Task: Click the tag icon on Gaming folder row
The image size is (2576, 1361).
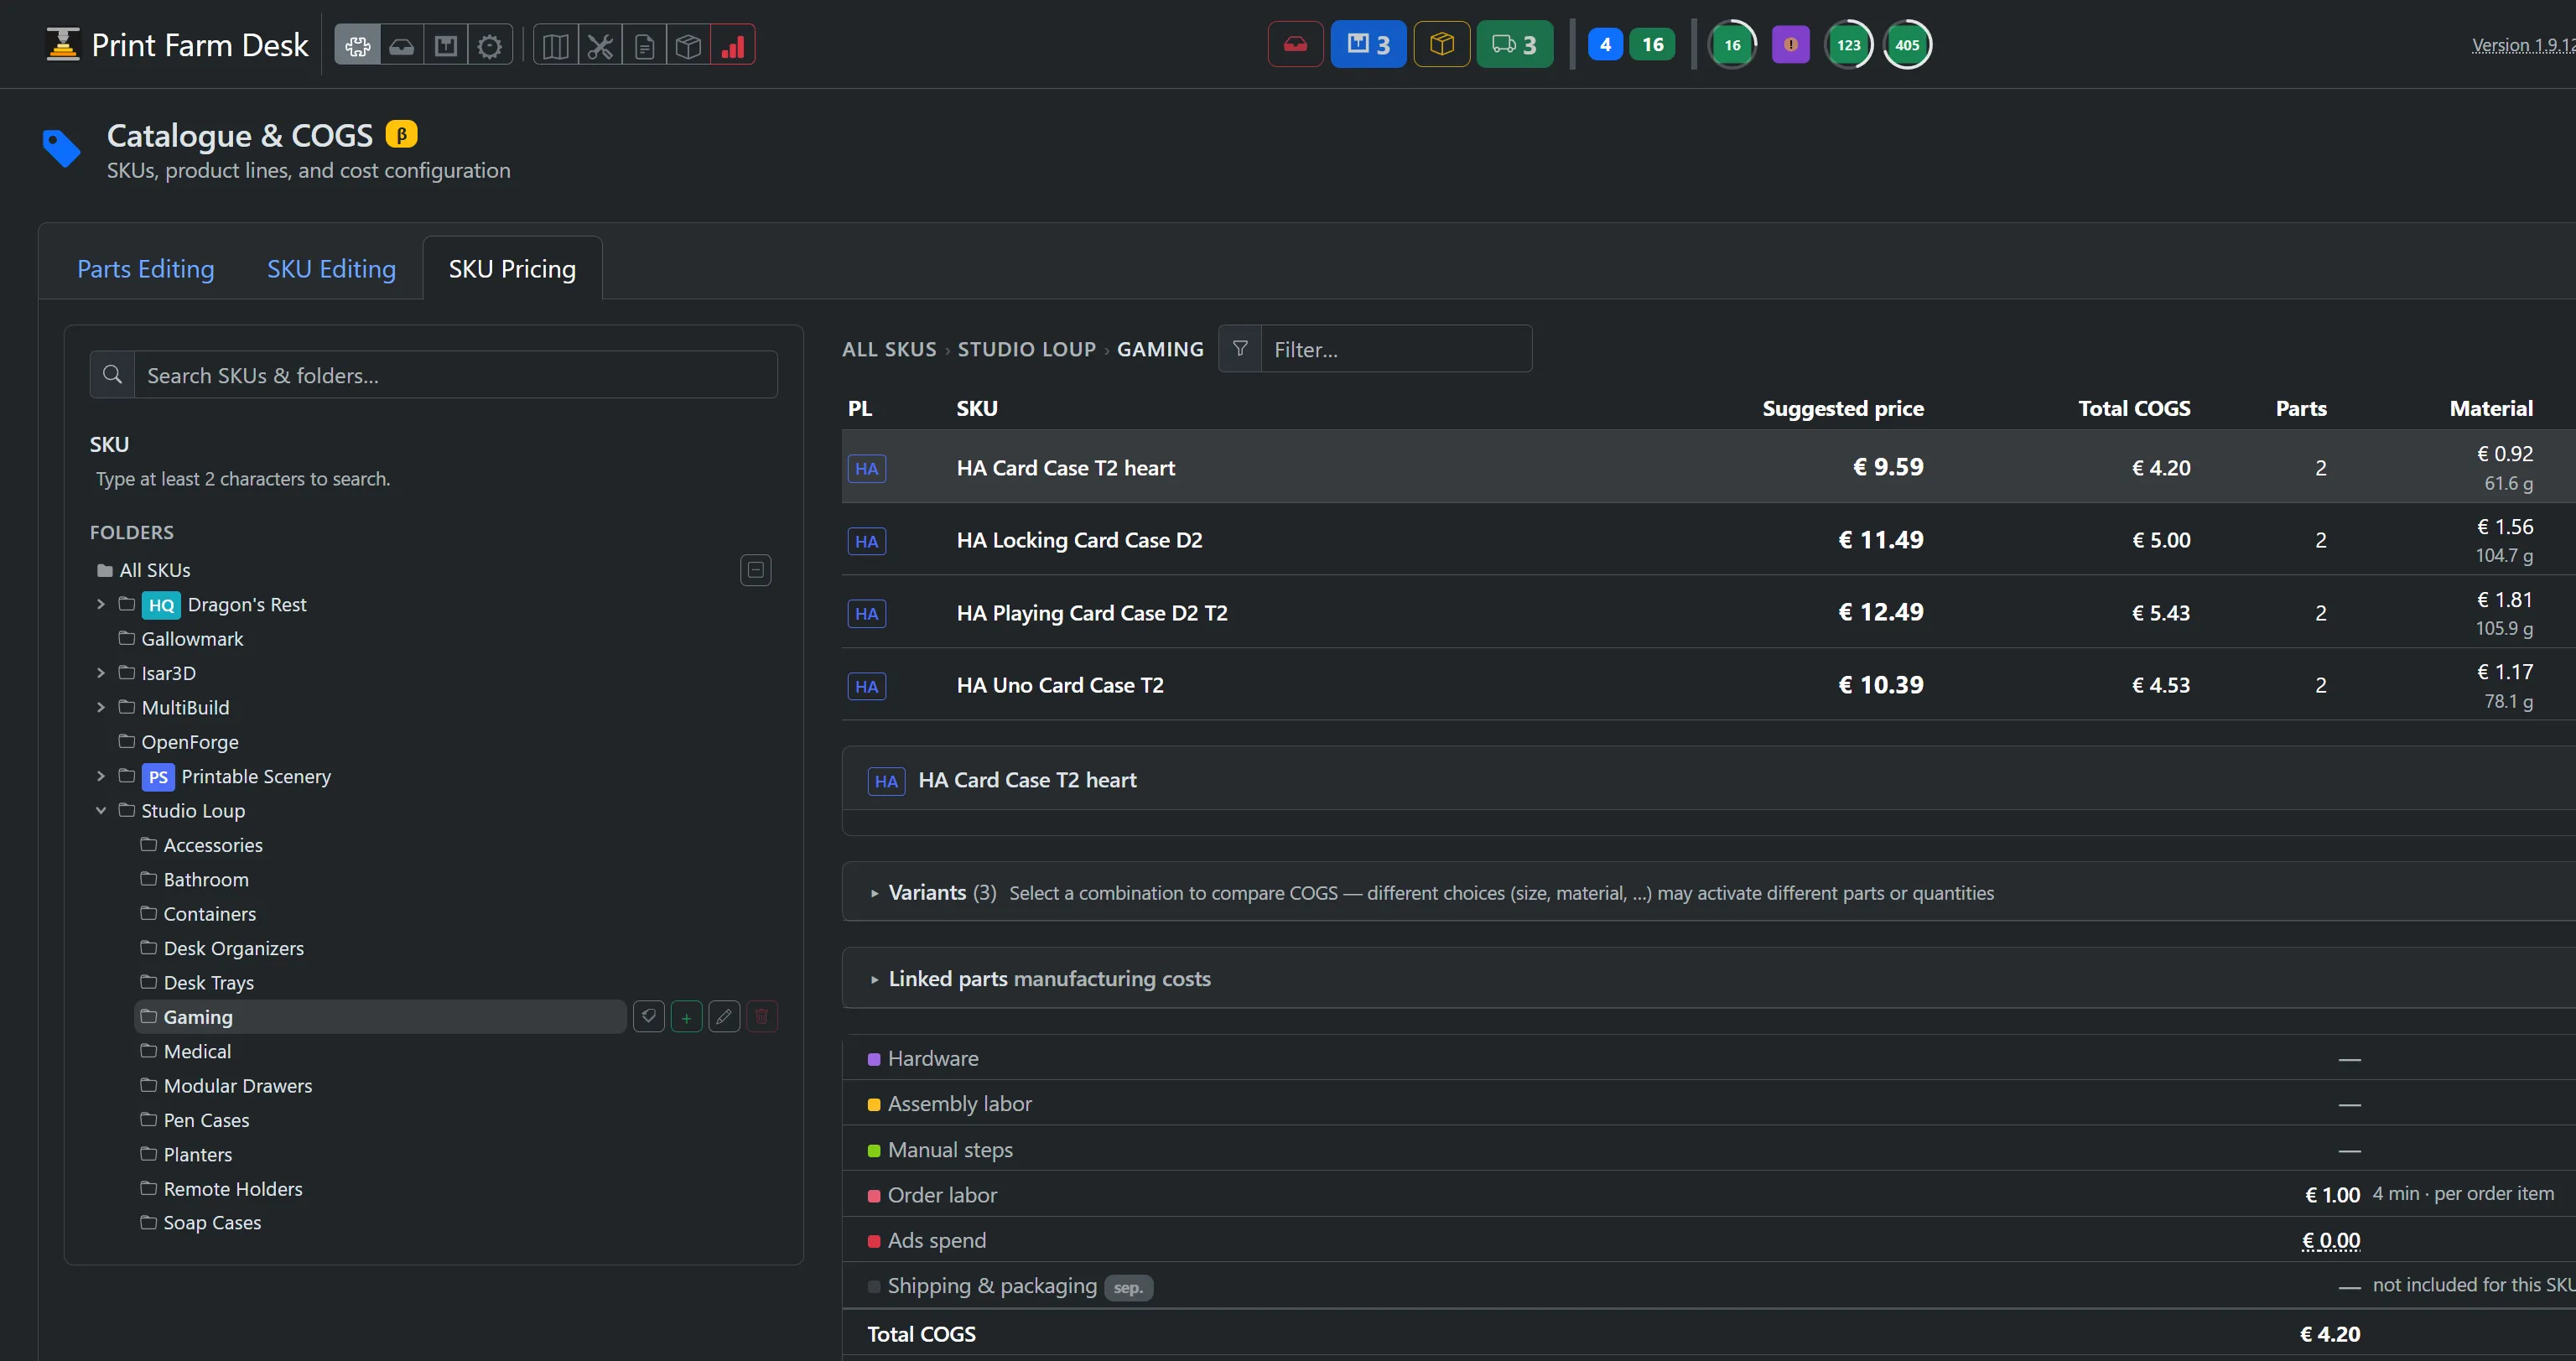Action: pyautogui.click(x=649, y=1017)
